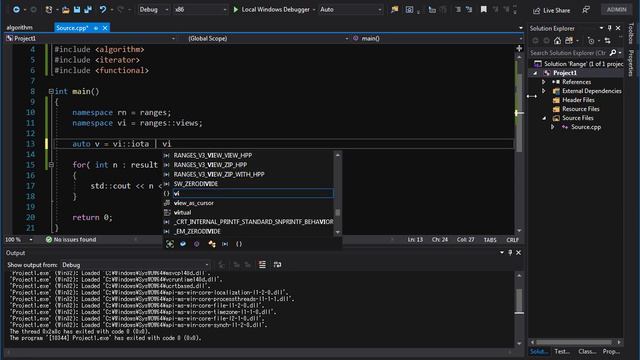The image size is (640, 360).
Task: Open the Global Scope dropdown
Action: click(268, 38)
